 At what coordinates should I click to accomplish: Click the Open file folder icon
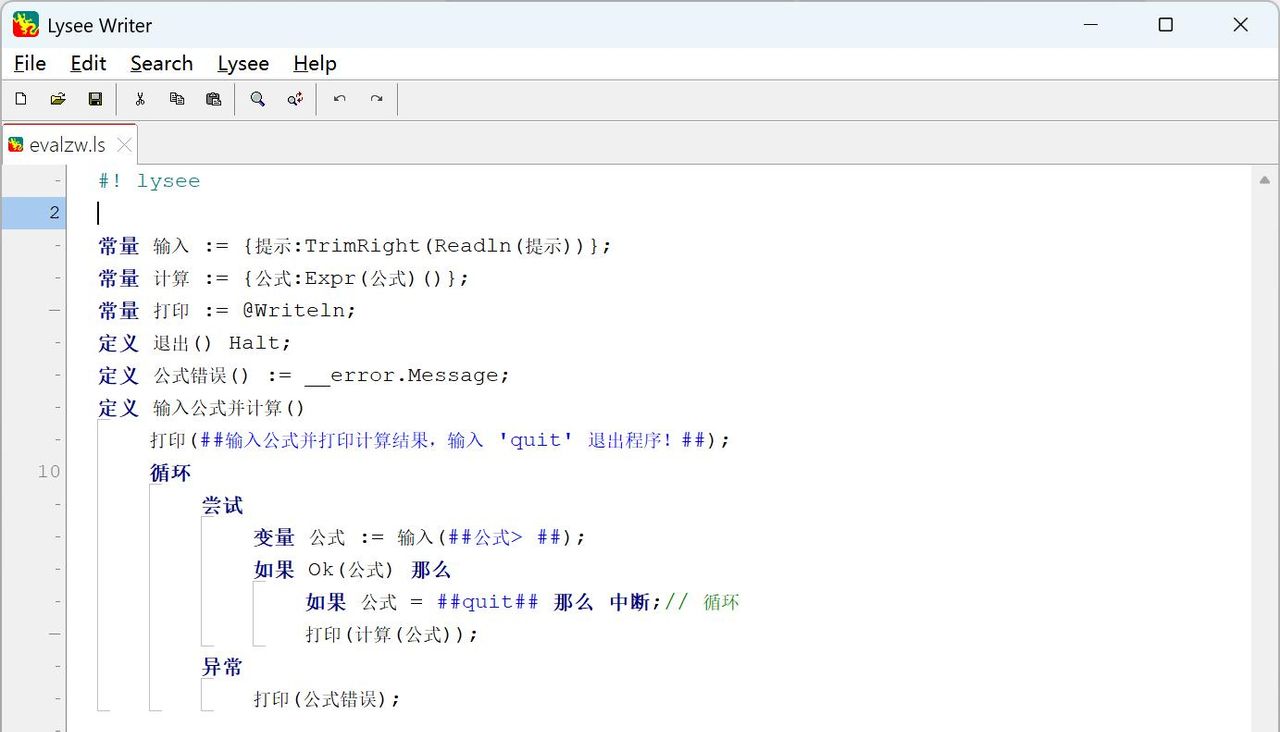[58, 99]
